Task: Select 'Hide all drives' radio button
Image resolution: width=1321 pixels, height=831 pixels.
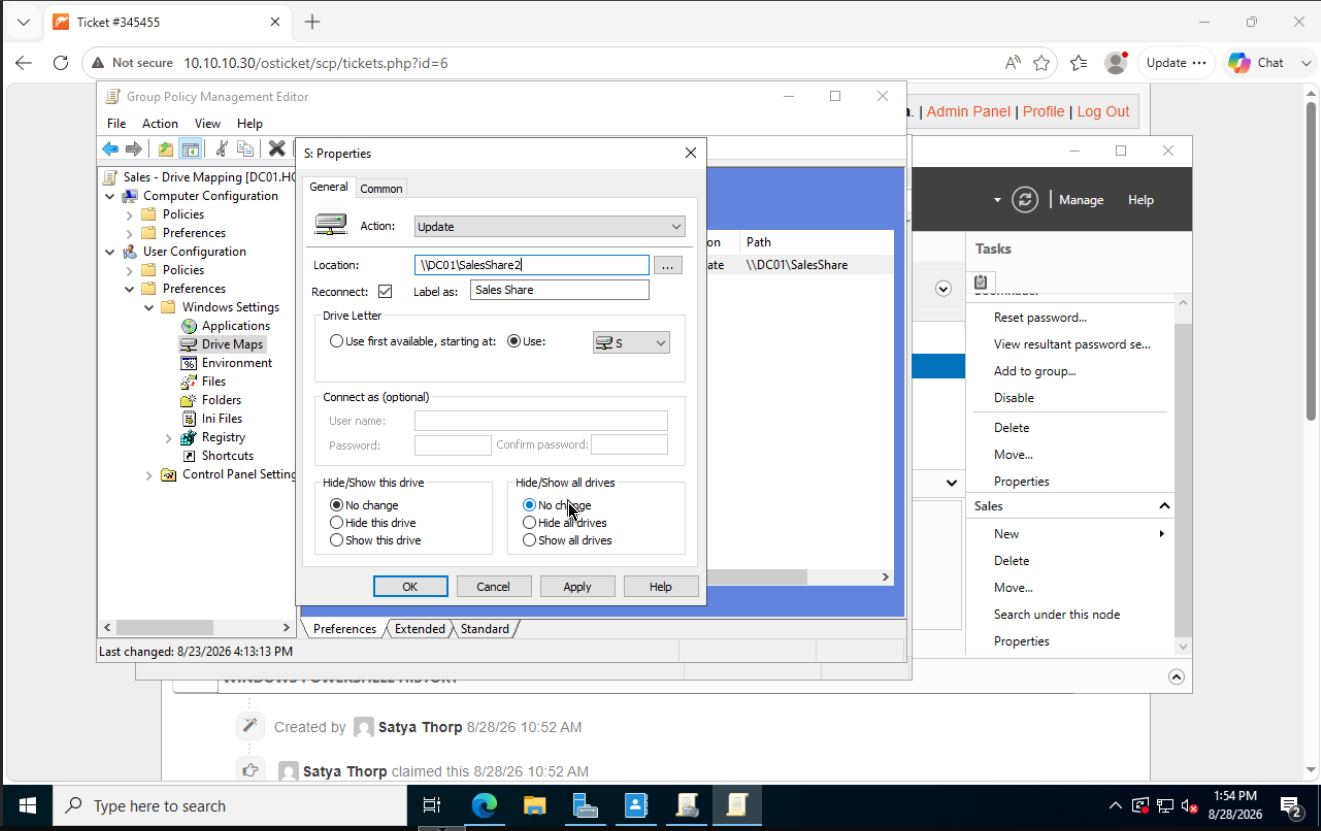Action: [529, 523]
